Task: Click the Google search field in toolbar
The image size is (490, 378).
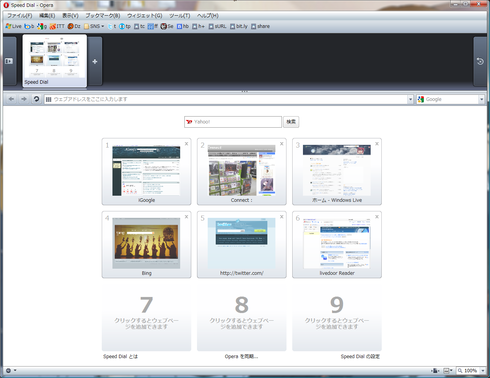Action: (x=448, y=99)
